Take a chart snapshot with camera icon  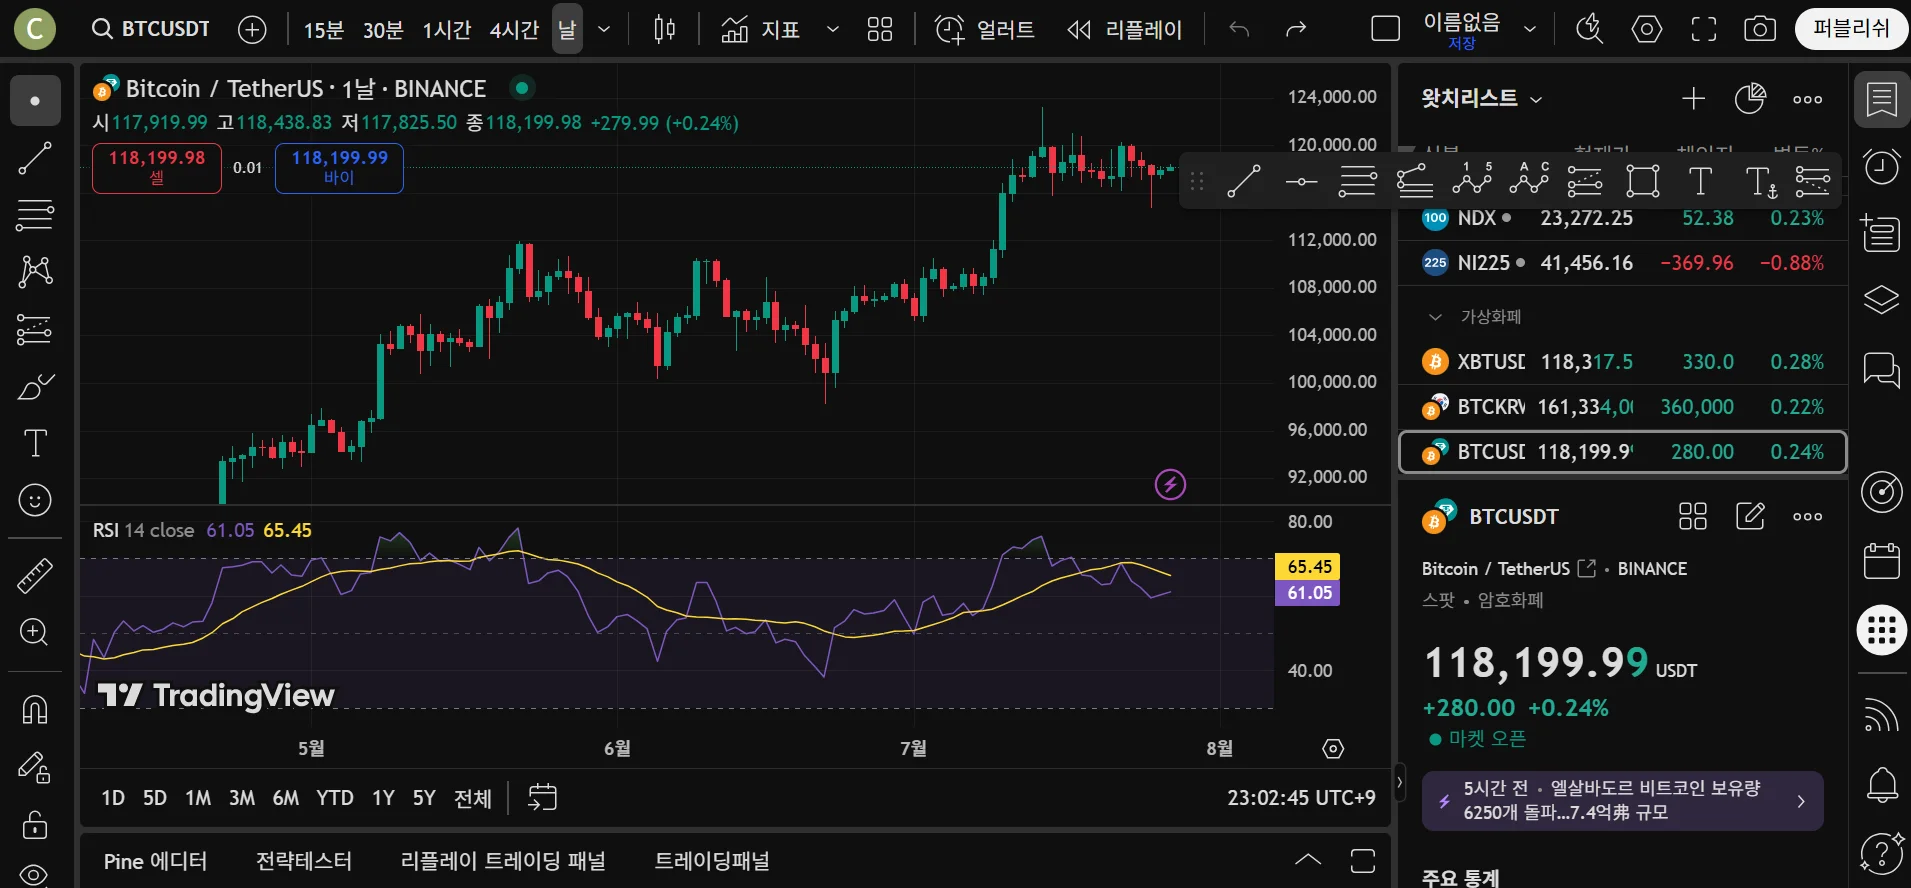click(1759, 30)
